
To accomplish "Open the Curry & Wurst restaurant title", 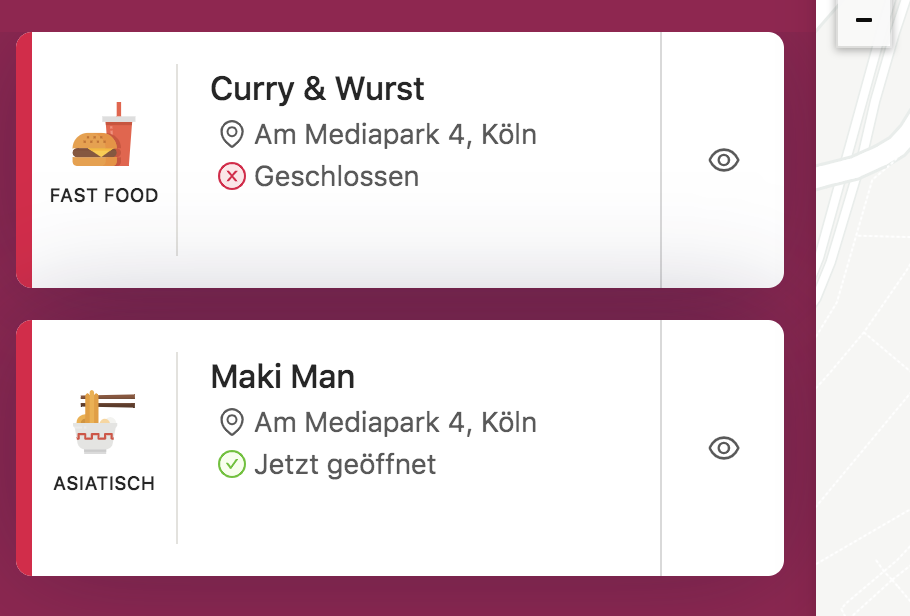I will click(317, 89).
